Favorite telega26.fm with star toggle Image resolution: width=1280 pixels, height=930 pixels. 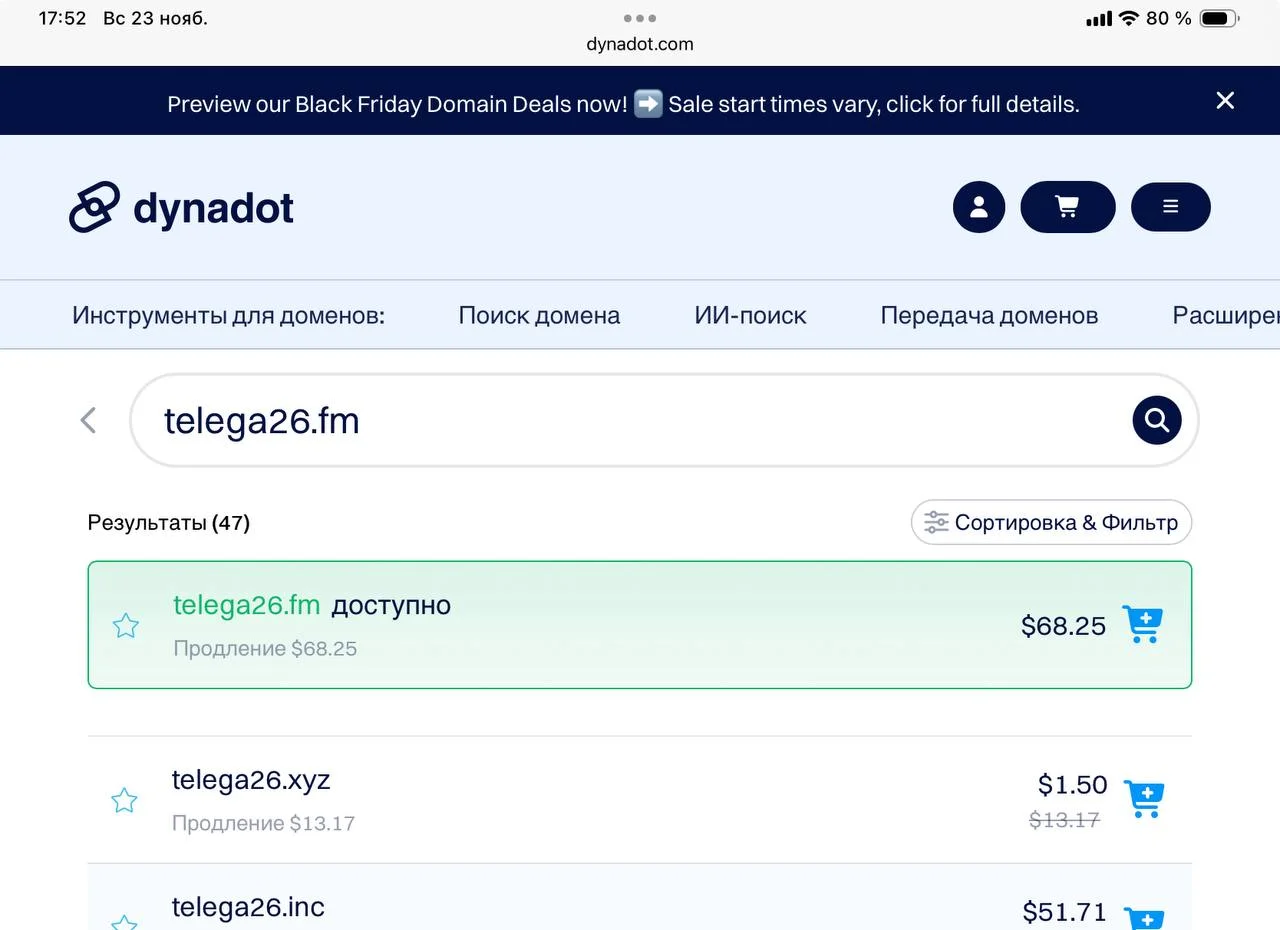tap(125, 626)
